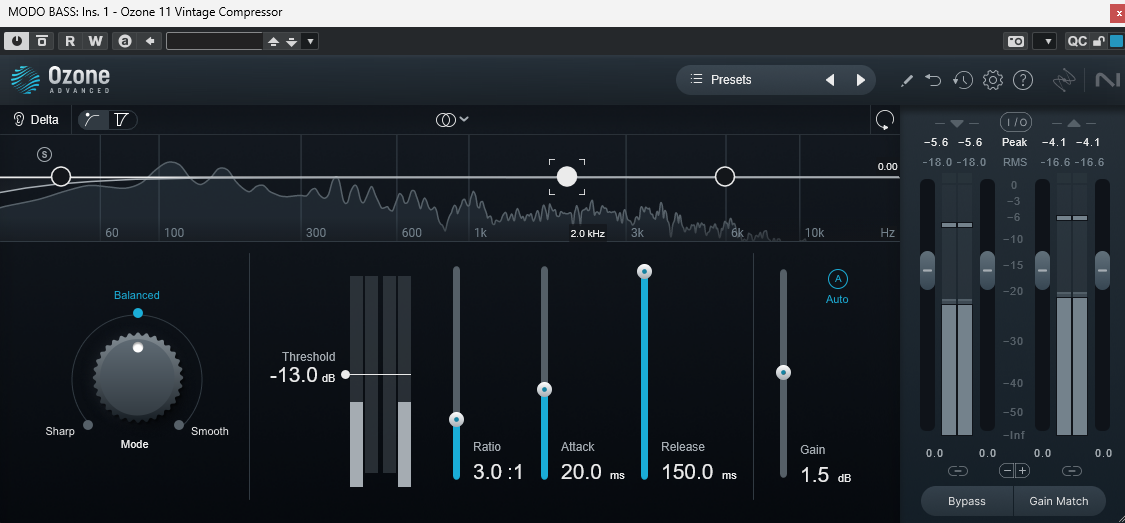Image resolution: width=1125 pixels, height=523 pixels.
Task: Click the input down-triangle indicator
Action: 958,123
